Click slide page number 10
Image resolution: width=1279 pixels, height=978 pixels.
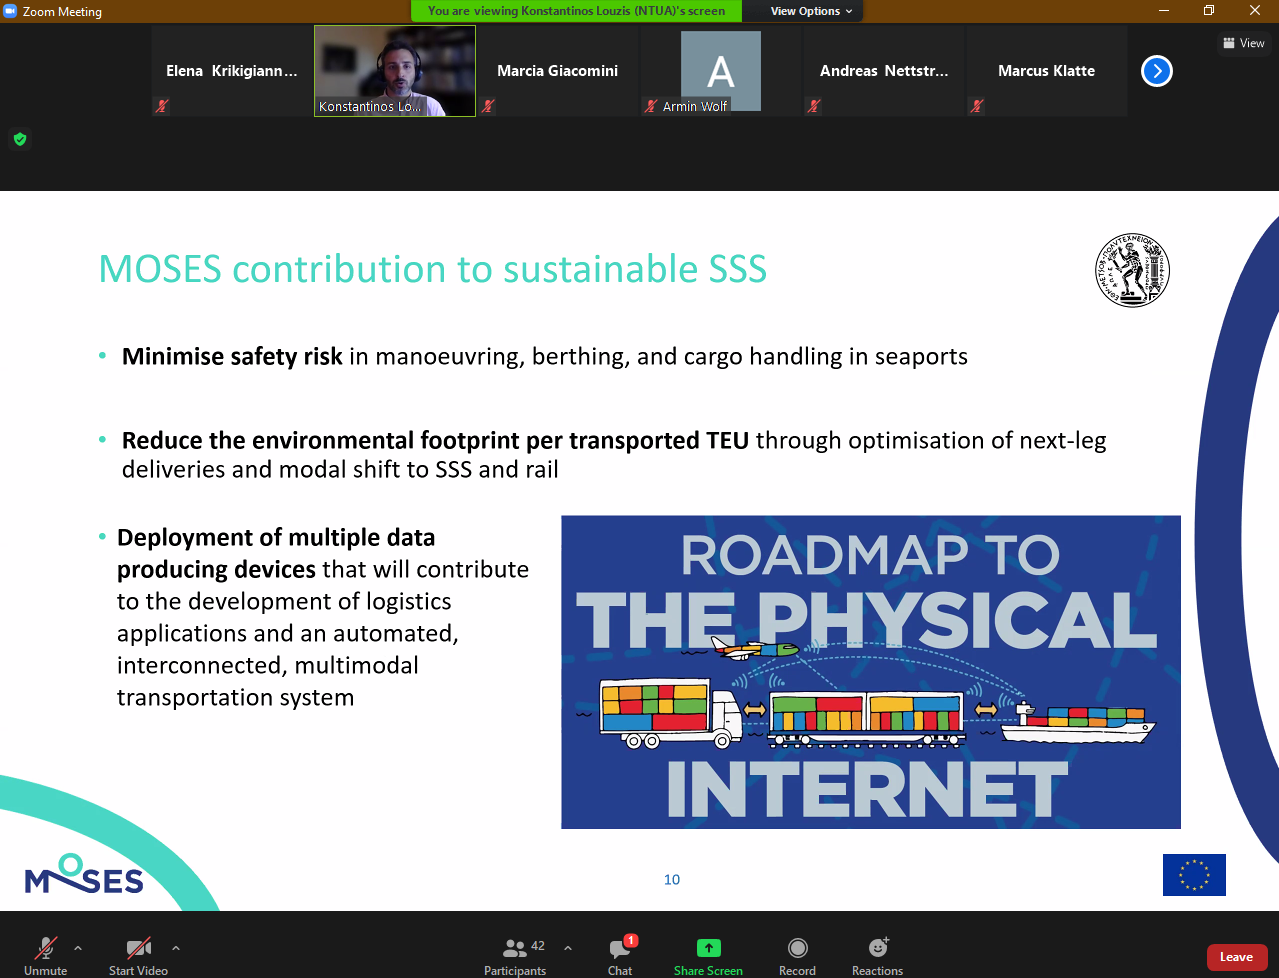[672, 880]
